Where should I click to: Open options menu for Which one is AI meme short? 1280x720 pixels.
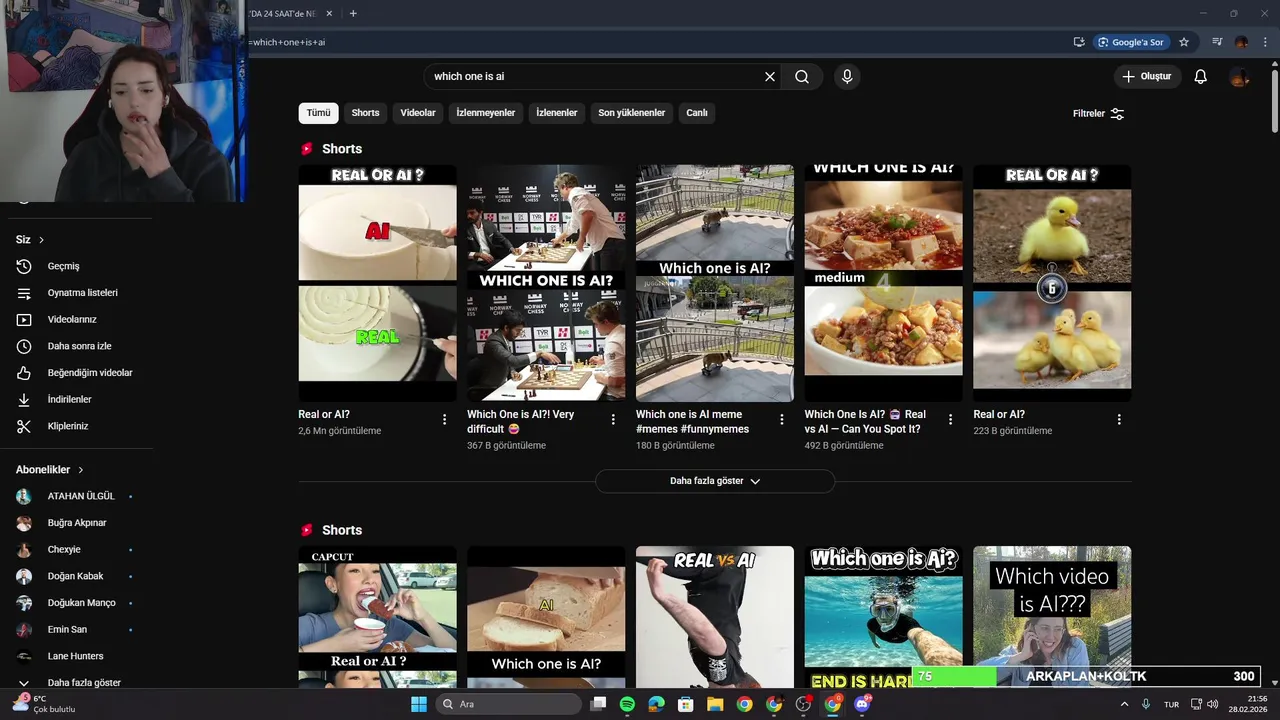pyautogui.click(x=782, y=420)
